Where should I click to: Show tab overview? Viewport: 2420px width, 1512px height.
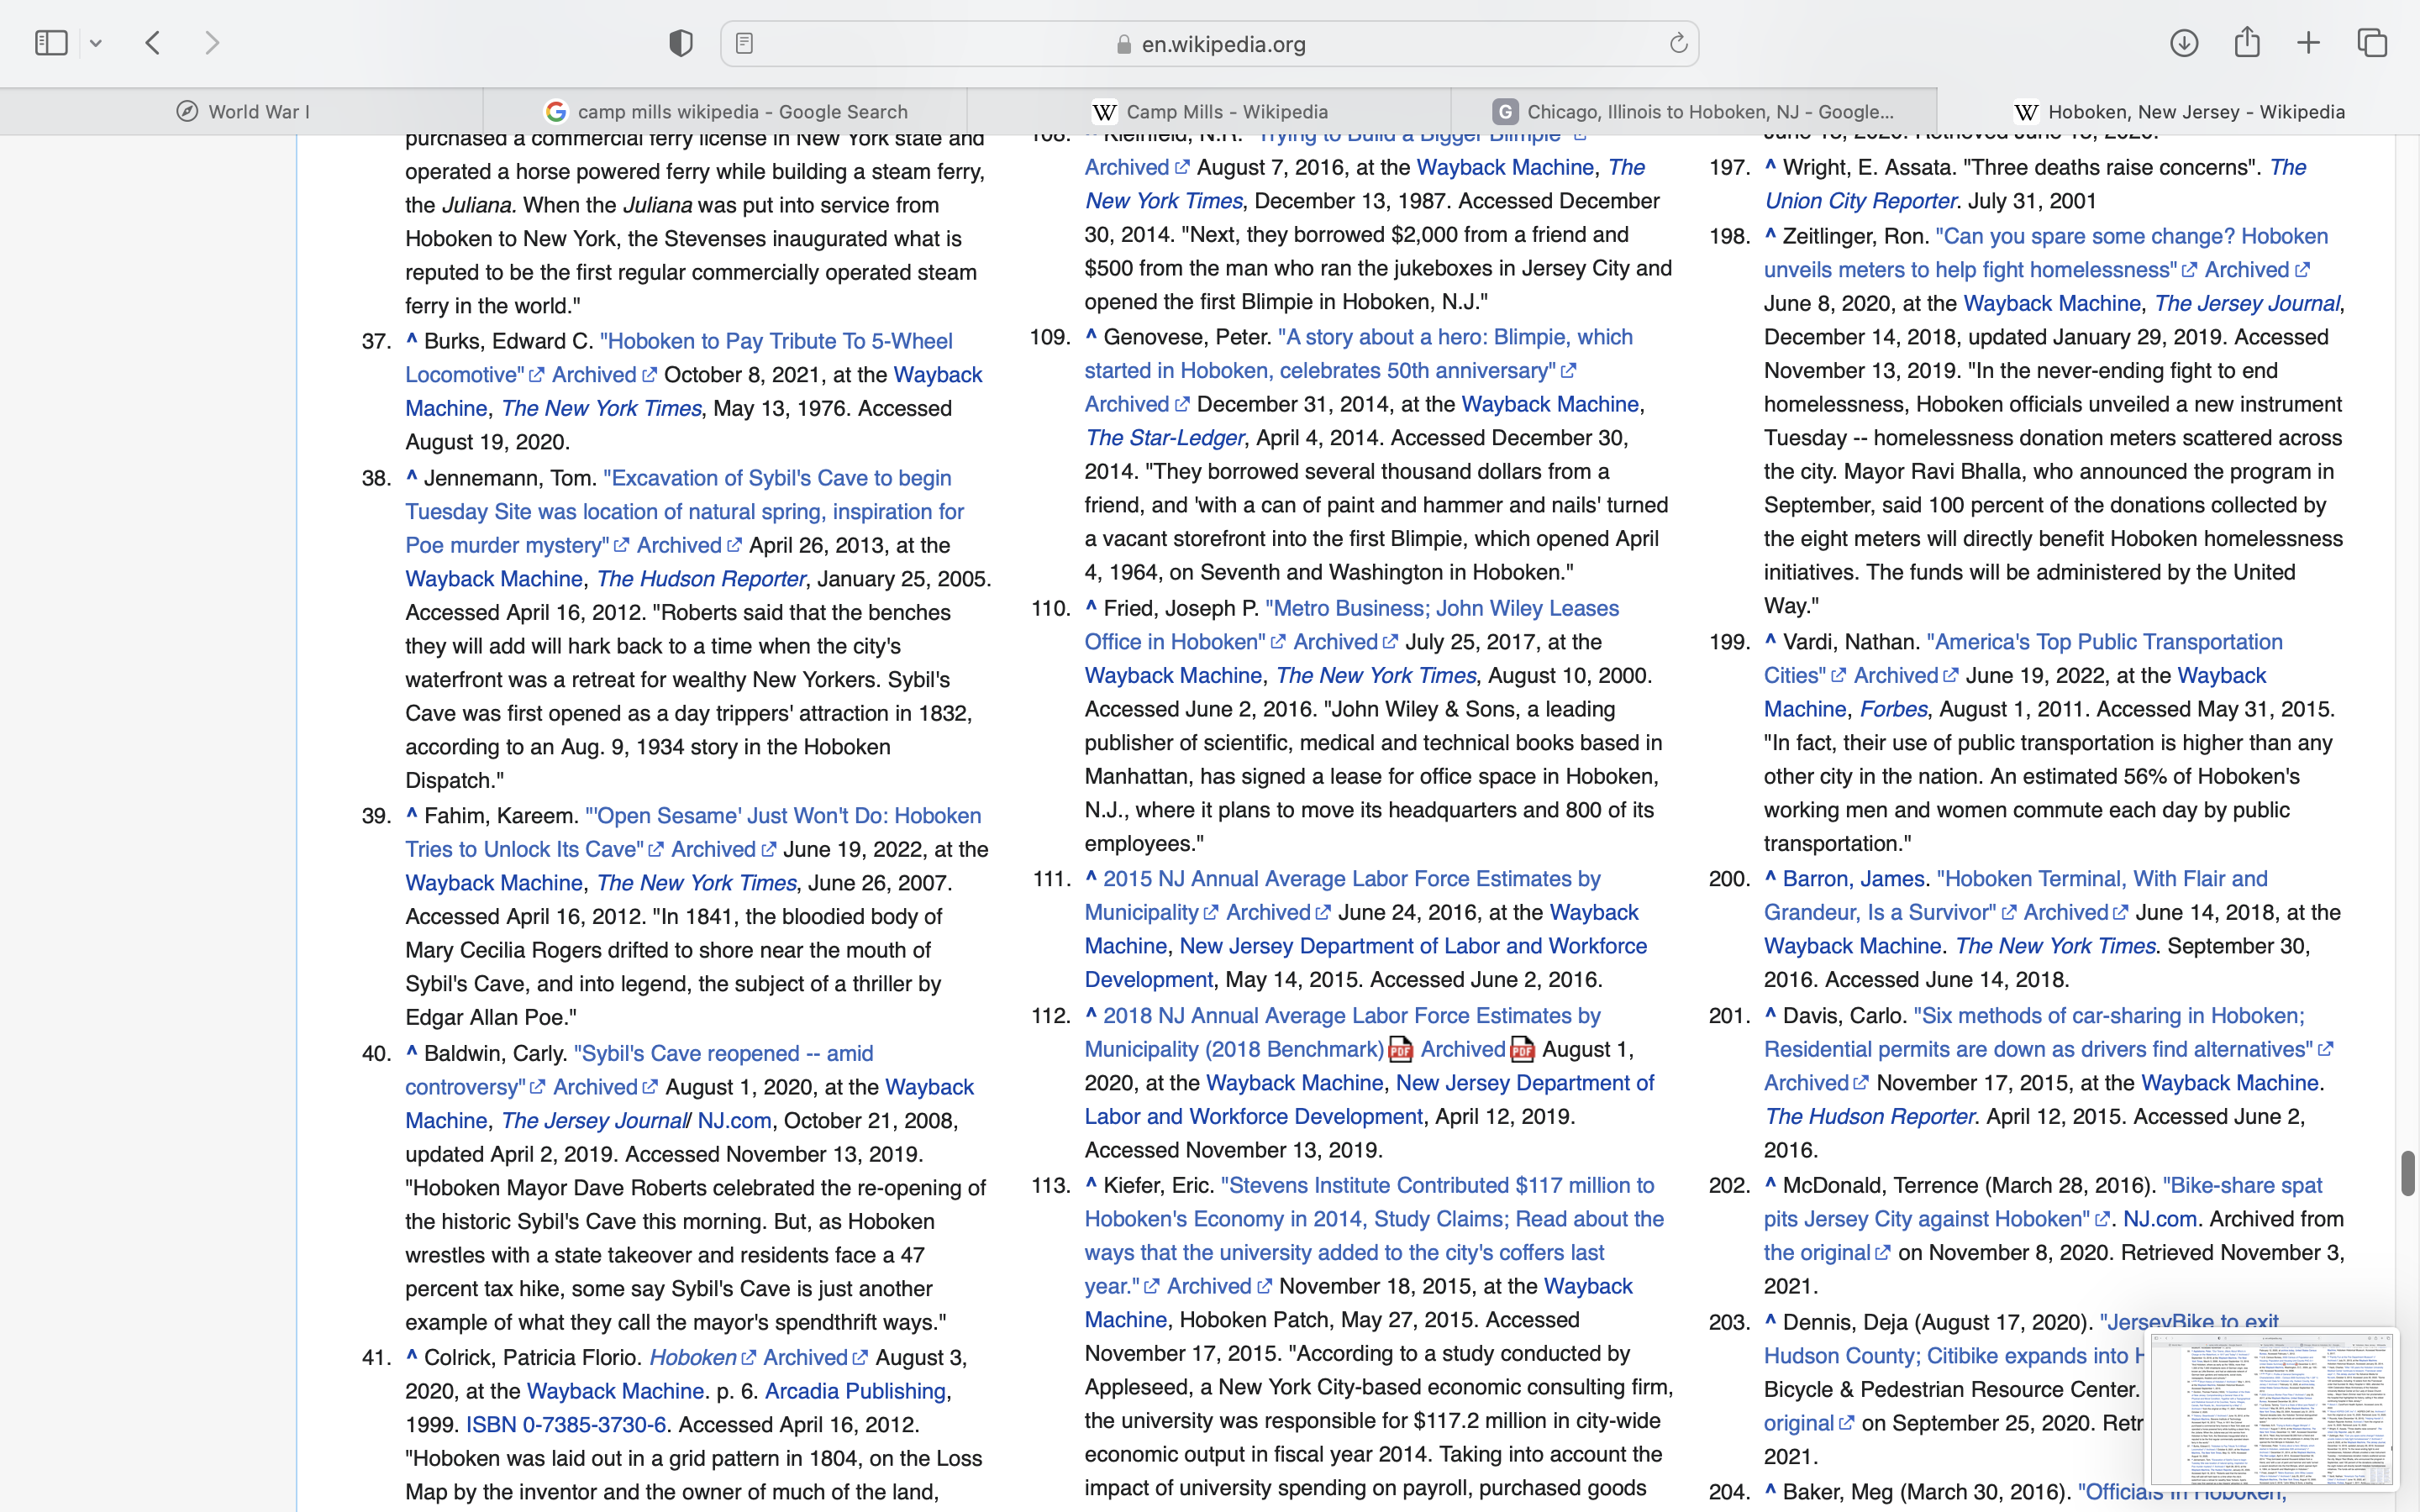[2372, 43]
